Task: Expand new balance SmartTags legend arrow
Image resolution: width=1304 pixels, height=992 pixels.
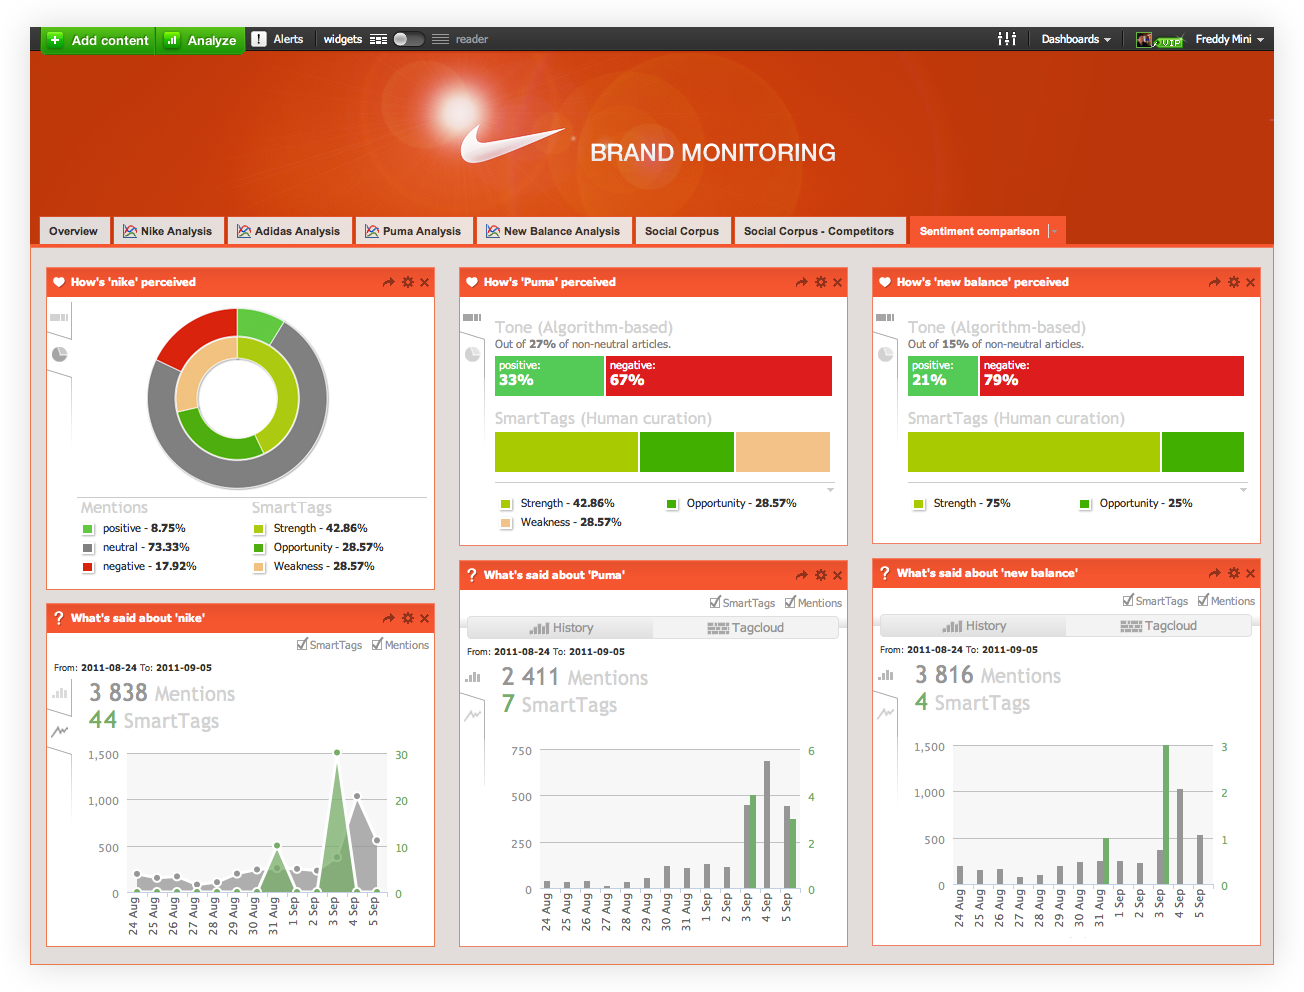Action: pos(1243,490)
